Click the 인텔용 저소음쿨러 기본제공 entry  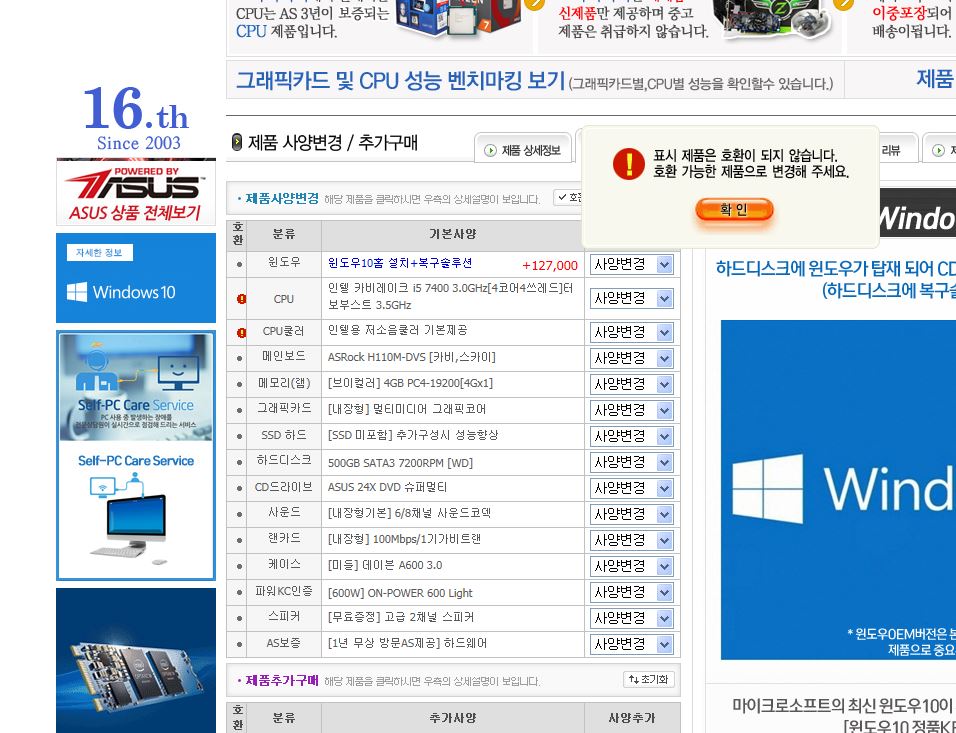click(x=398, y=330)
